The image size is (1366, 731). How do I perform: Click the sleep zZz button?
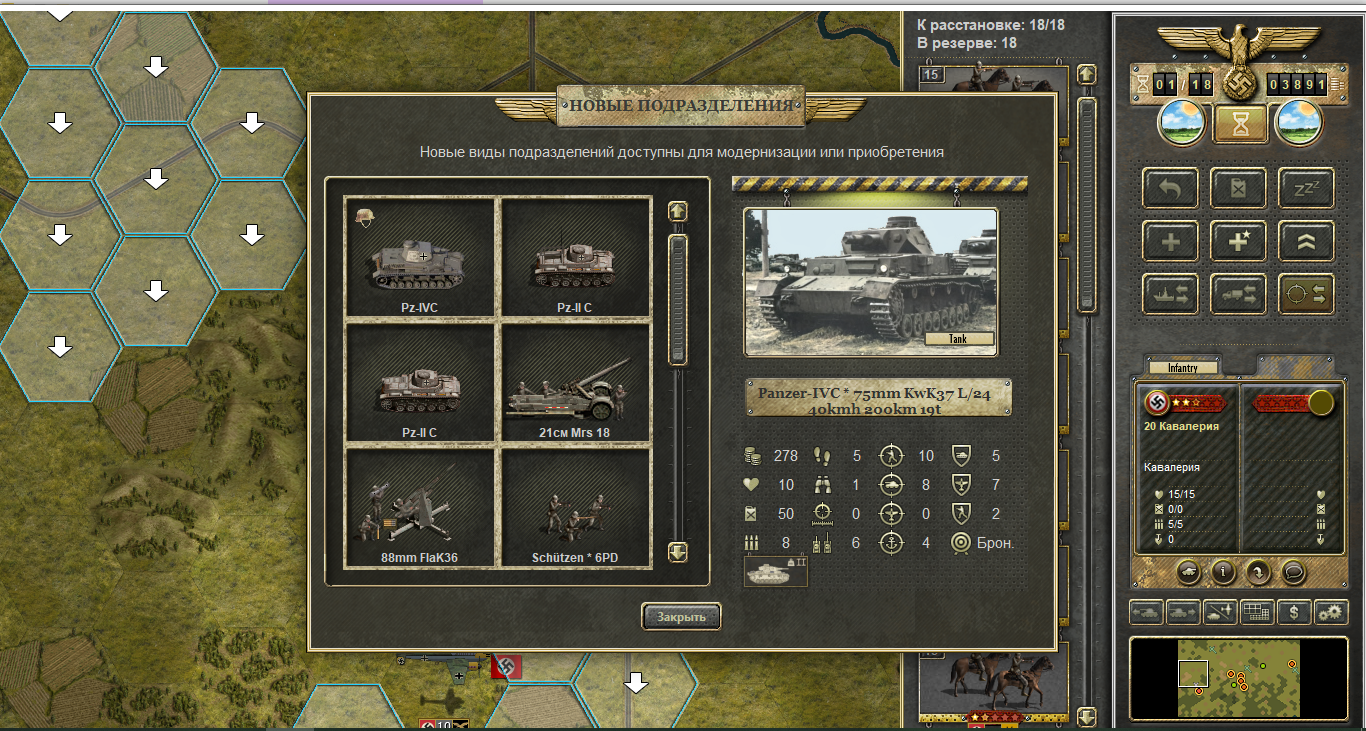pos(1306,187)
